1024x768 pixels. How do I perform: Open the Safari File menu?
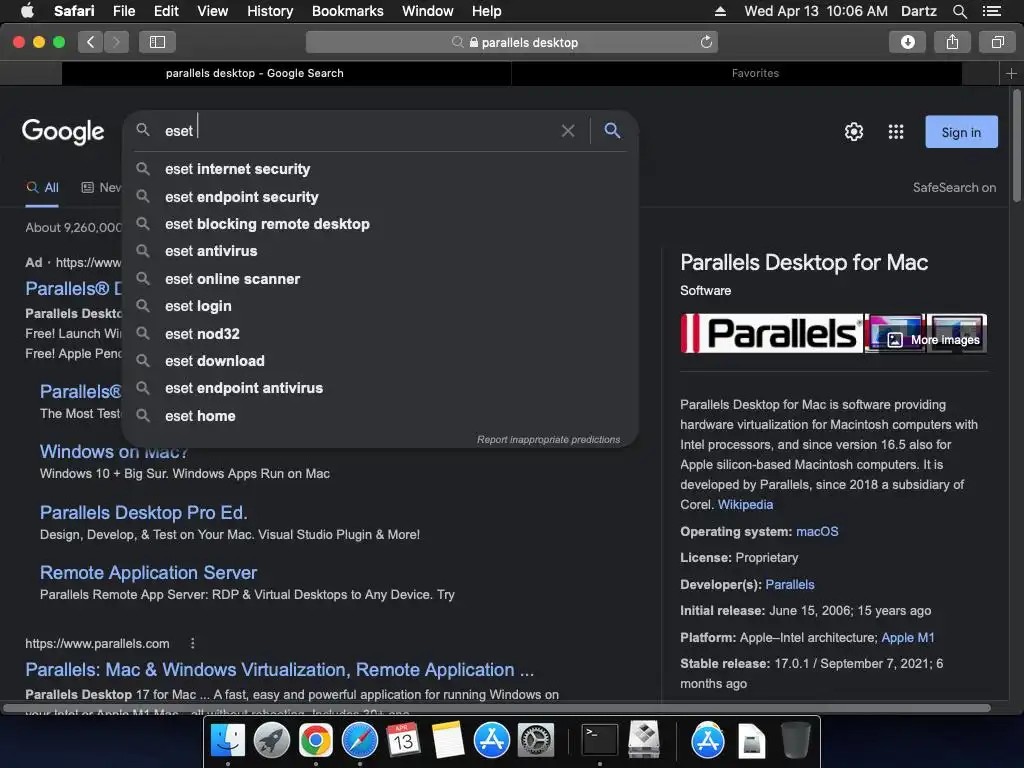[123, 11]
